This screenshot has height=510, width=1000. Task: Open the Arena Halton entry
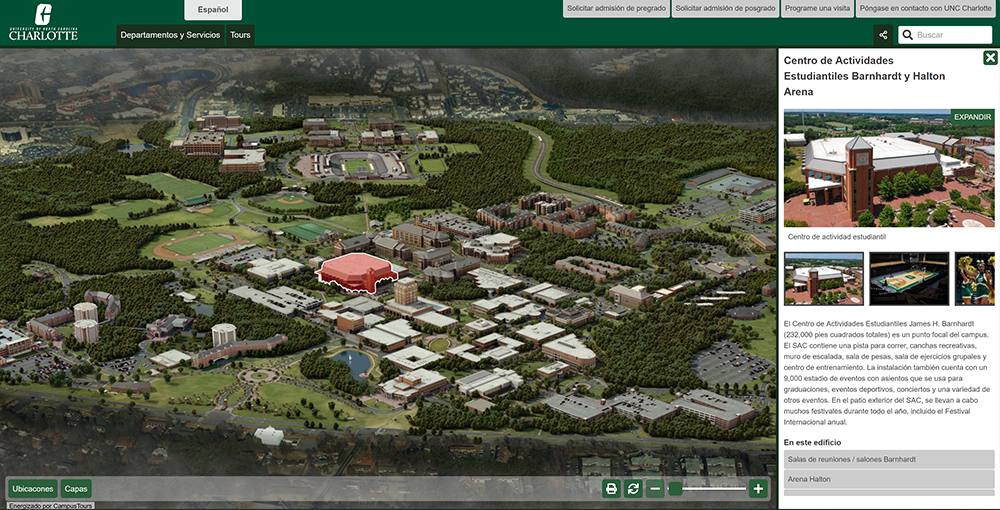tap(889, 479)
